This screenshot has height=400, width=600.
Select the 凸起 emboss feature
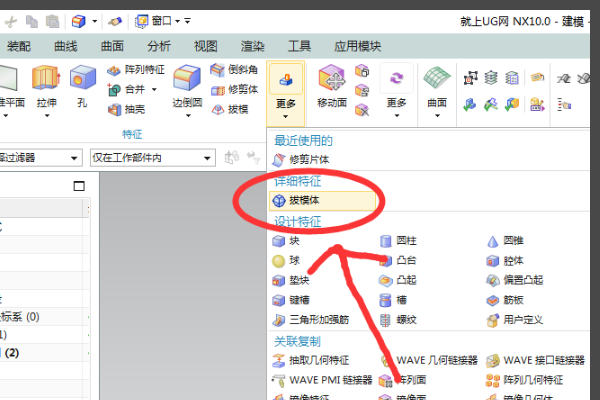[x=398, y=281]
